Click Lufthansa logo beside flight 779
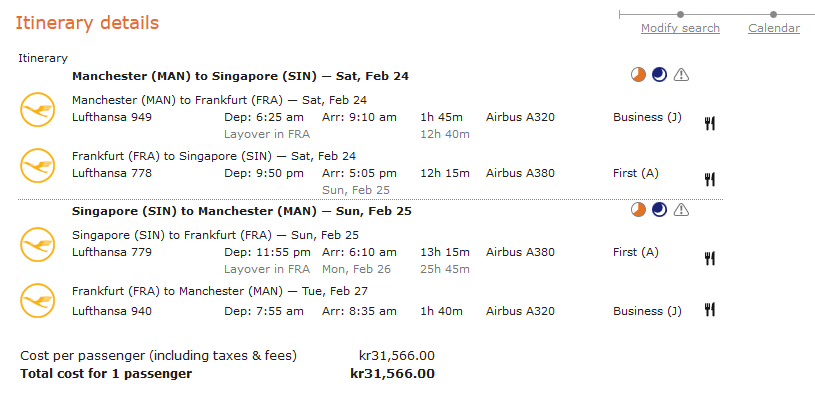Screen dimensions: 815x400 pos(38,244)
